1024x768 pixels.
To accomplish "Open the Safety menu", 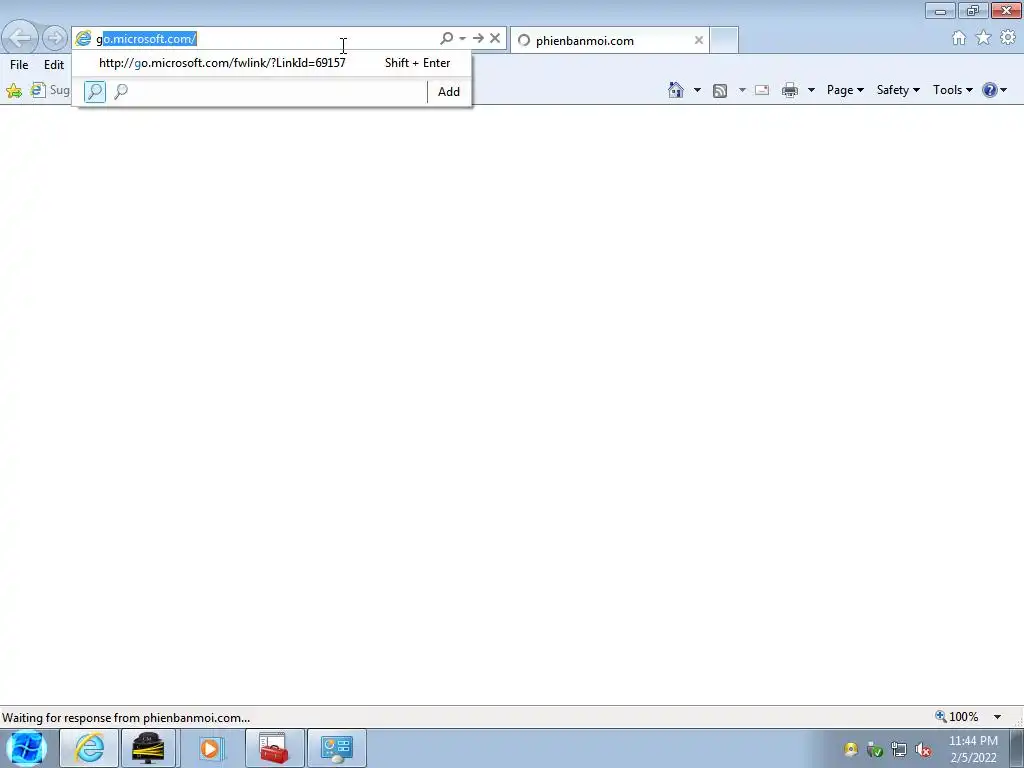I will point(898,90).
